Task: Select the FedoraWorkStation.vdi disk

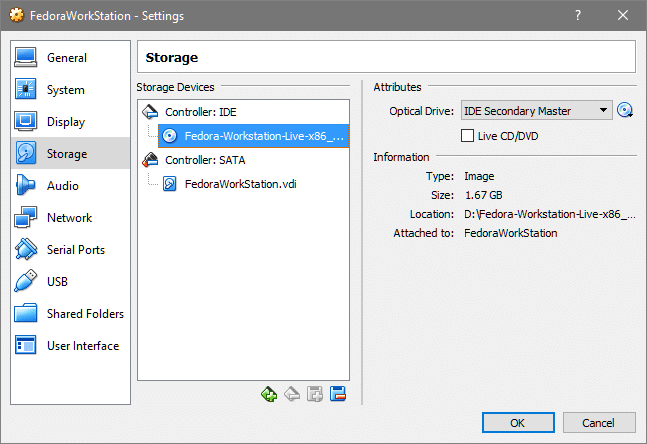Action: click(239, 183)
